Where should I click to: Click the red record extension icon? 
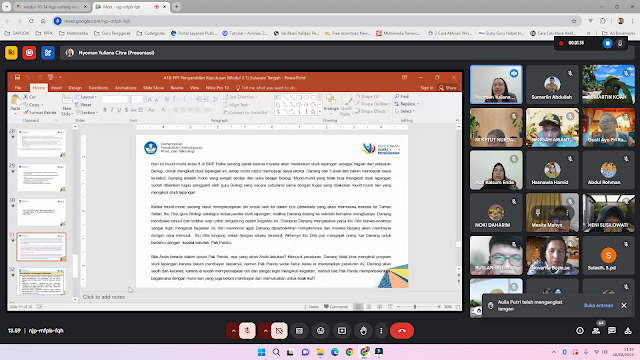[29, 53]
